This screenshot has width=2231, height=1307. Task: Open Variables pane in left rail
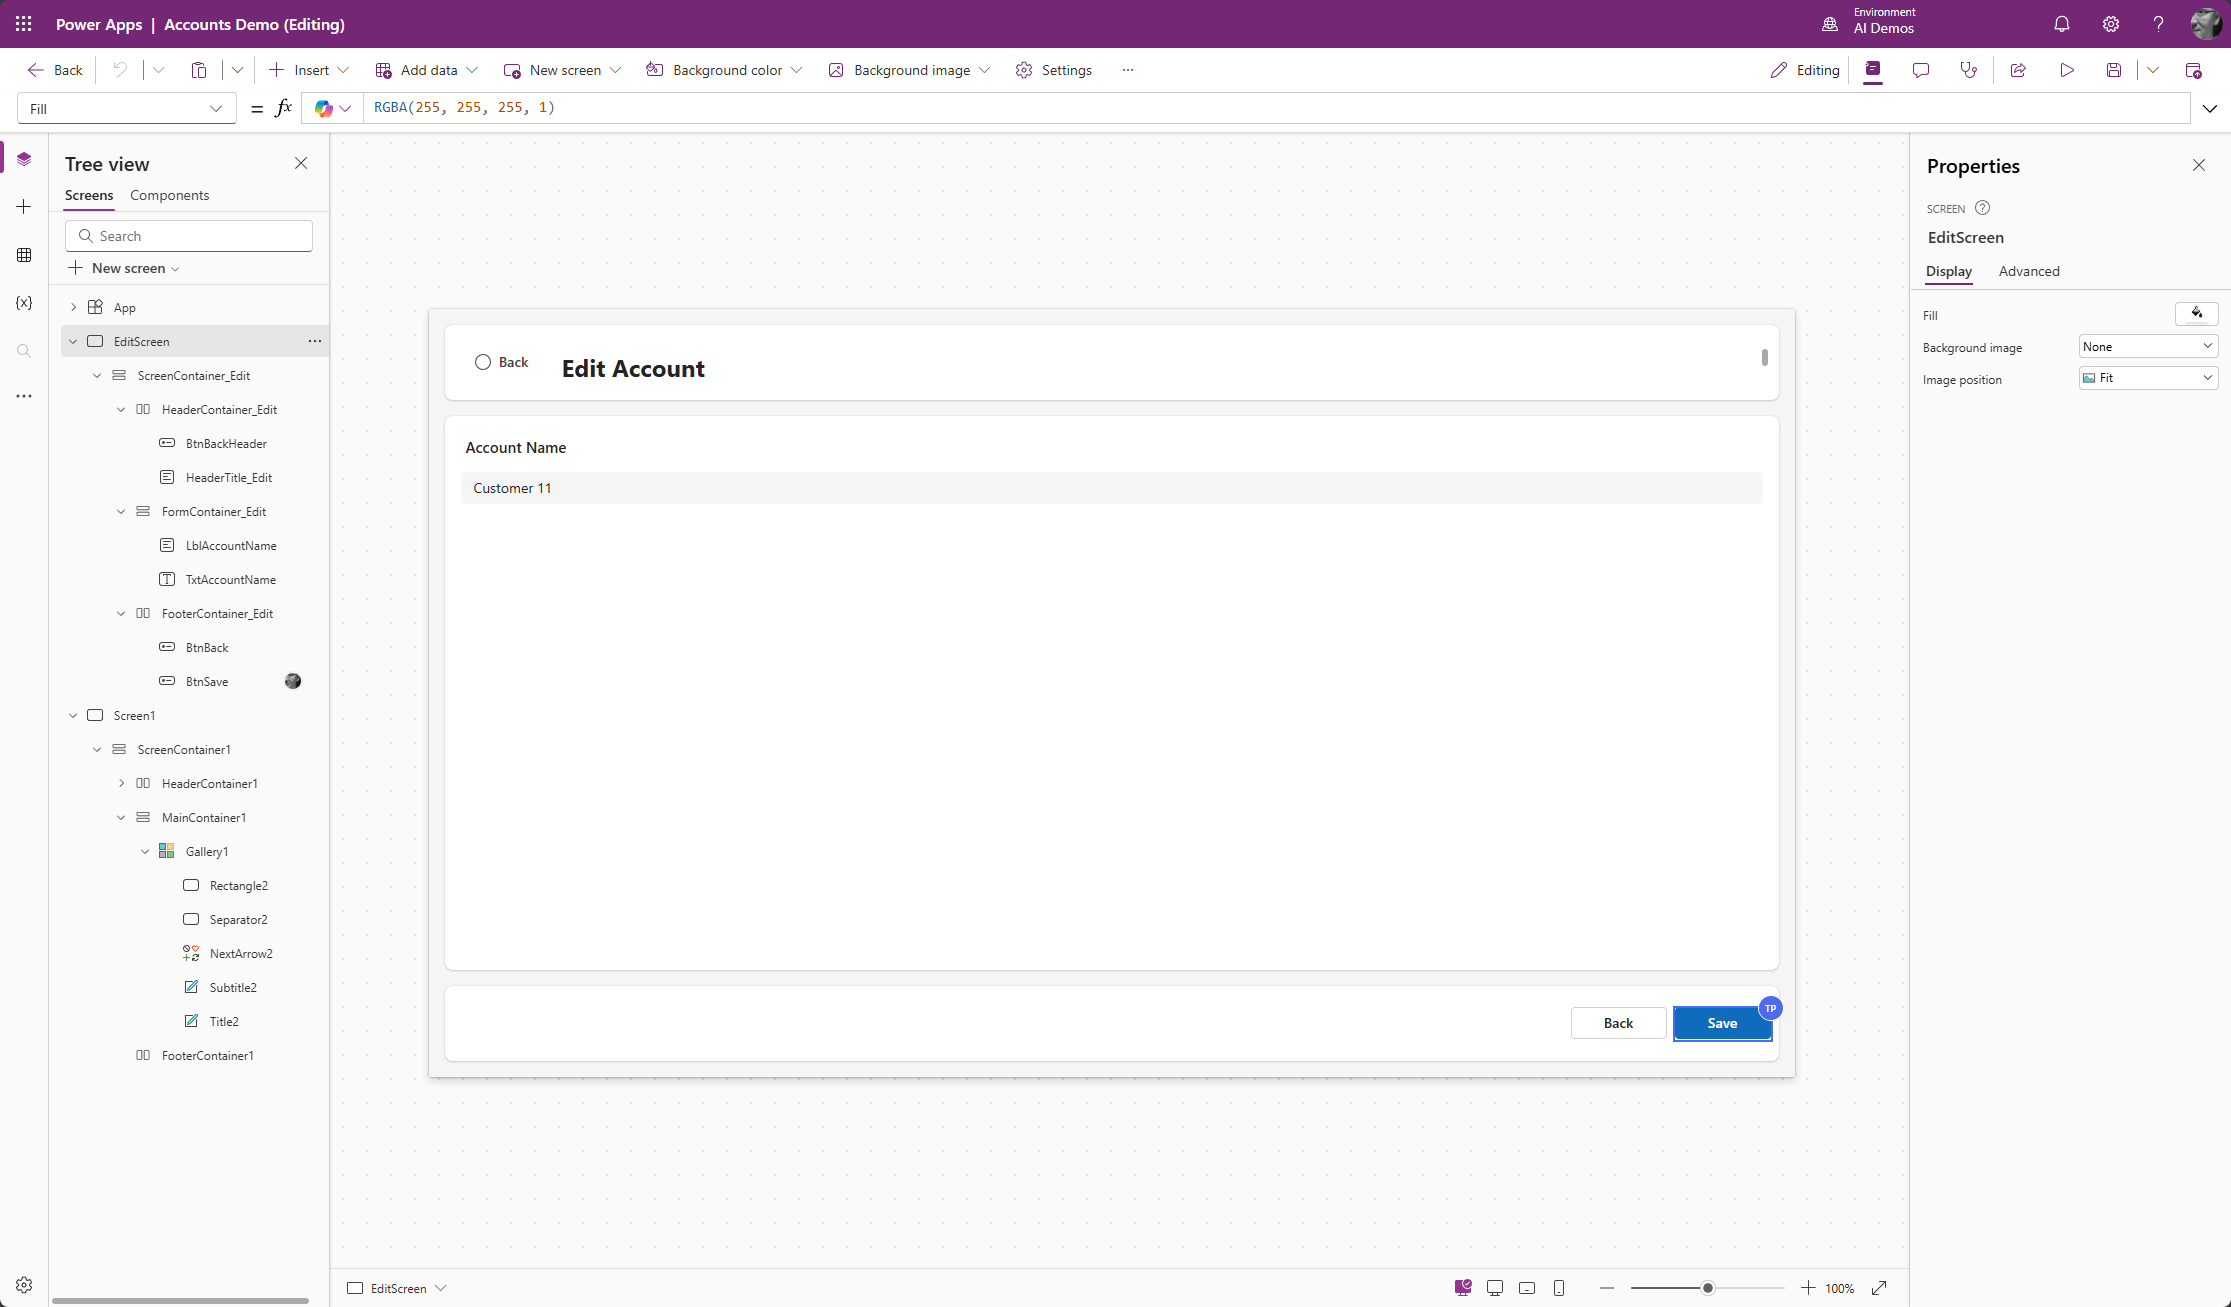pos(24,302)
